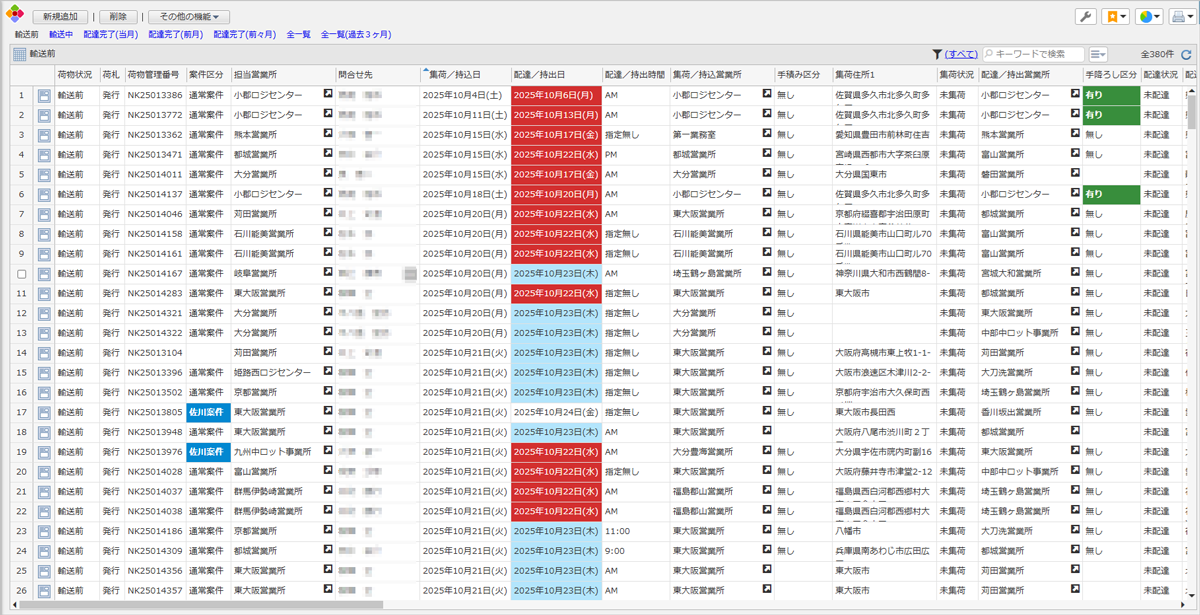Expand the pie chart dropdown menu
Image resolution: width=1200 pixels, height=615 pixels.
click(1149, 17)
